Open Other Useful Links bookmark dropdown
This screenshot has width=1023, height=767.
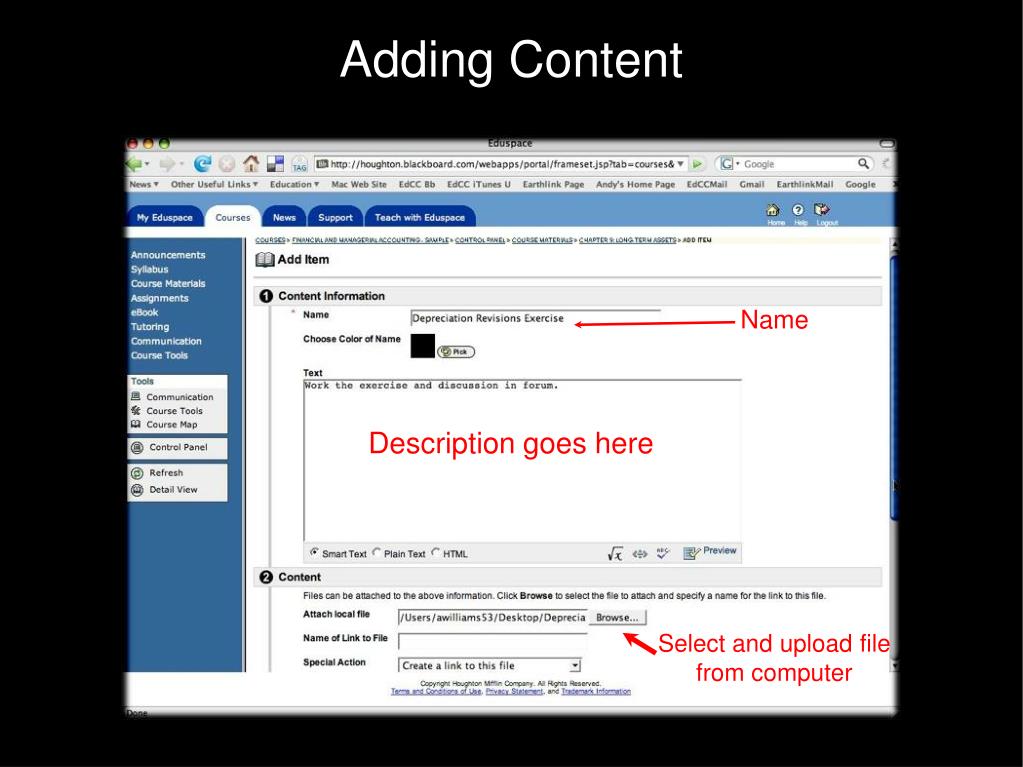215,185
